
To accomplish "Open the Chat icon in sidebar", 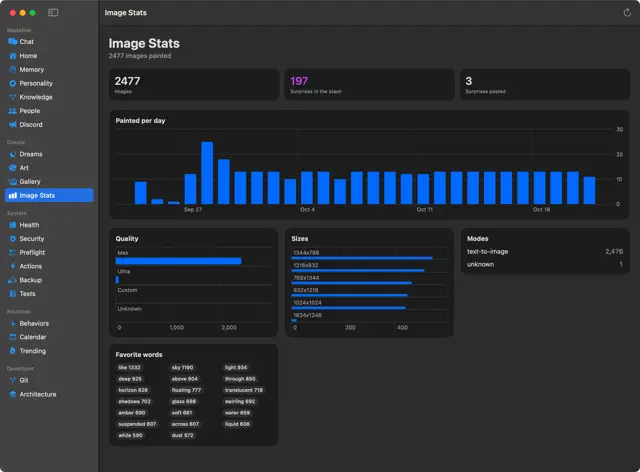I will click(13, 42).
